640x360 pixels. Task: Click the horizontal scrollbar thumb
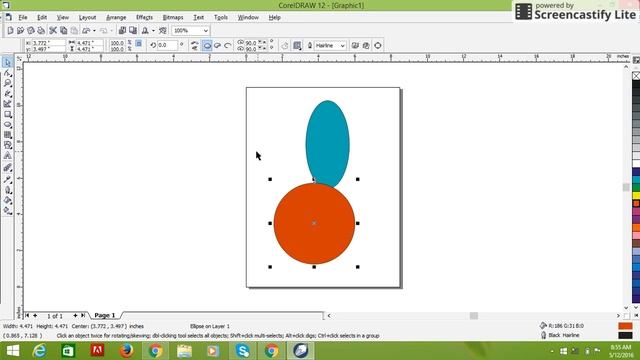(473, 316)
